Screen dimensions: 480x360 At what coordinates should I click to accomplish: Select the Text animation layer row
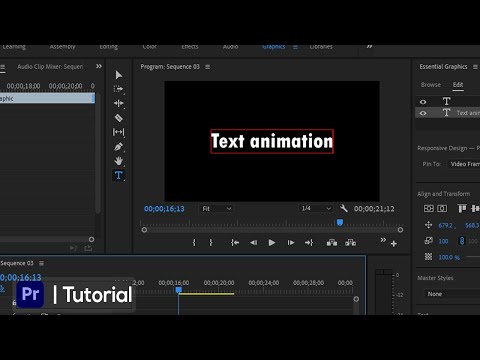(x=448, y=113)
